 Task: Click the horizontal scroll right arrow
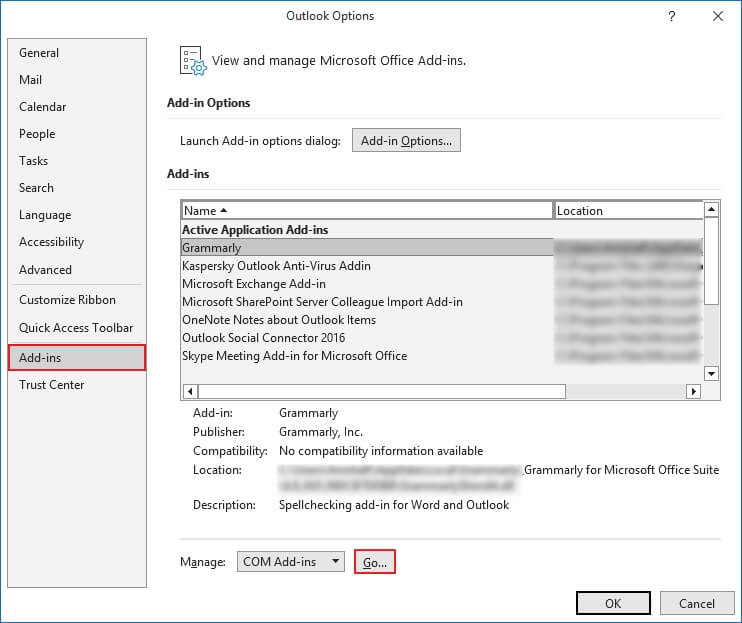(693, 391)
